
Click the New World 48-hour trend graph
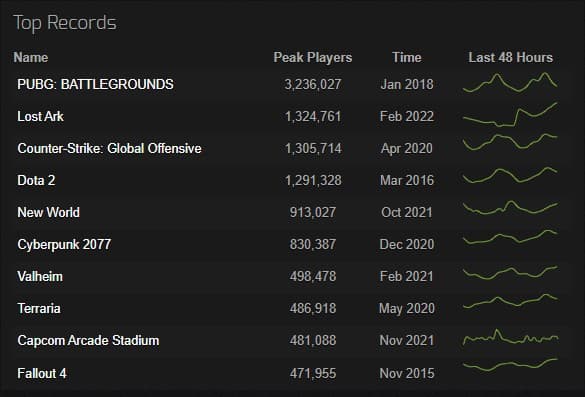tap(510, 208)
